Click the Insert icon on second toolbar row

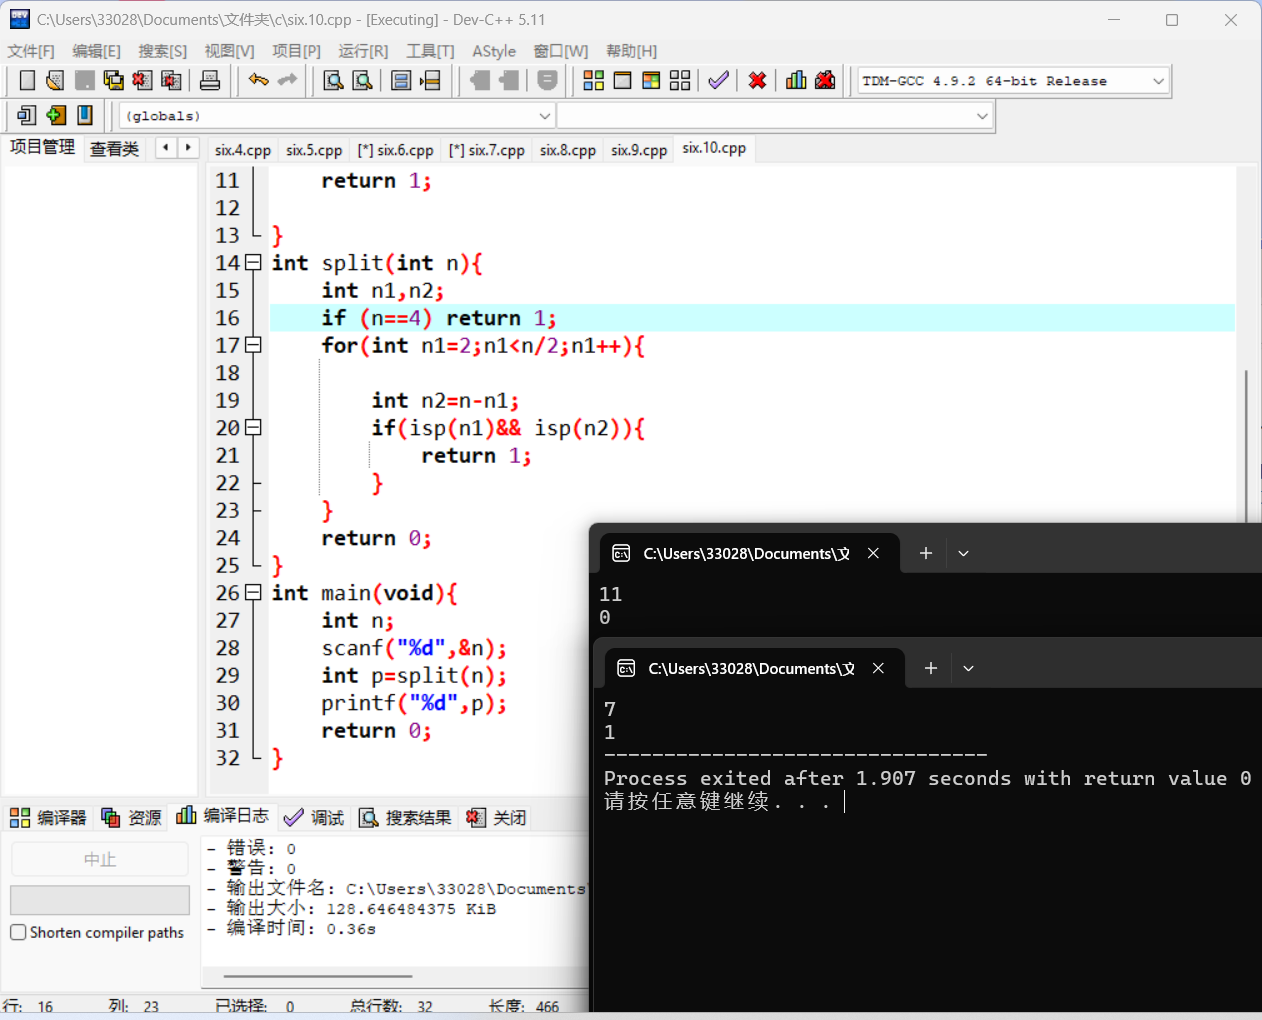(x=27, y=116)
